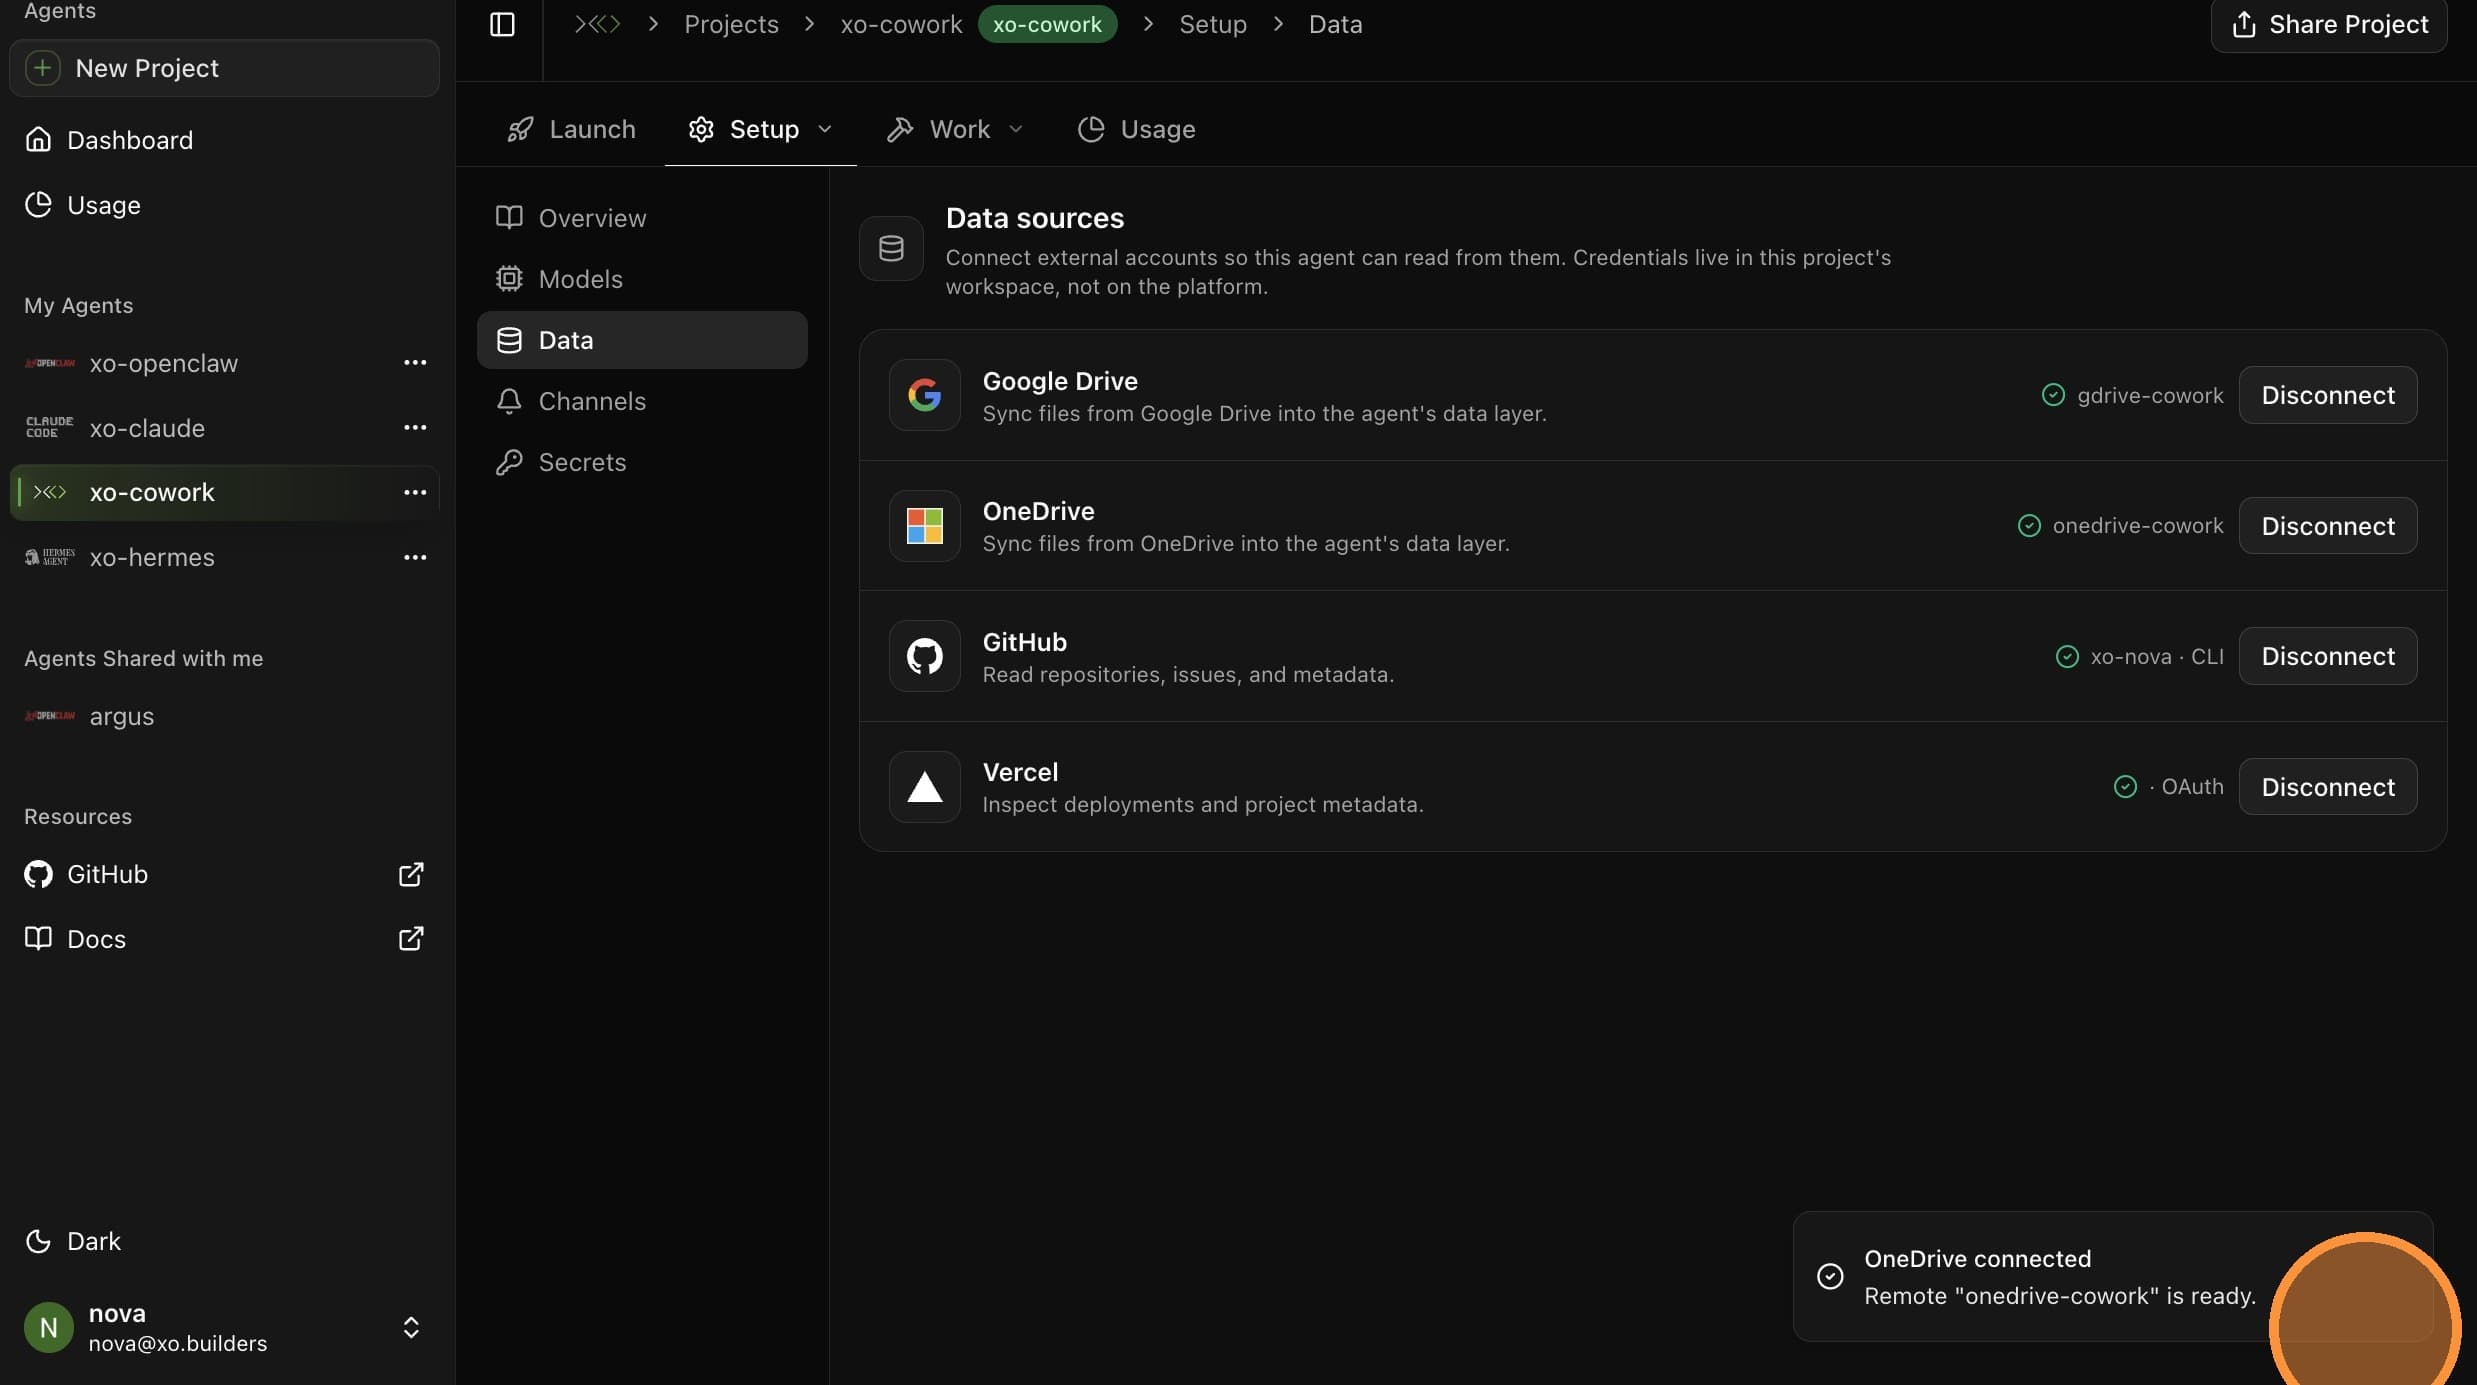Open the shared argus agent
Screen dimensions: 2477x1385
pyautogui.click(x=122, y=716)
